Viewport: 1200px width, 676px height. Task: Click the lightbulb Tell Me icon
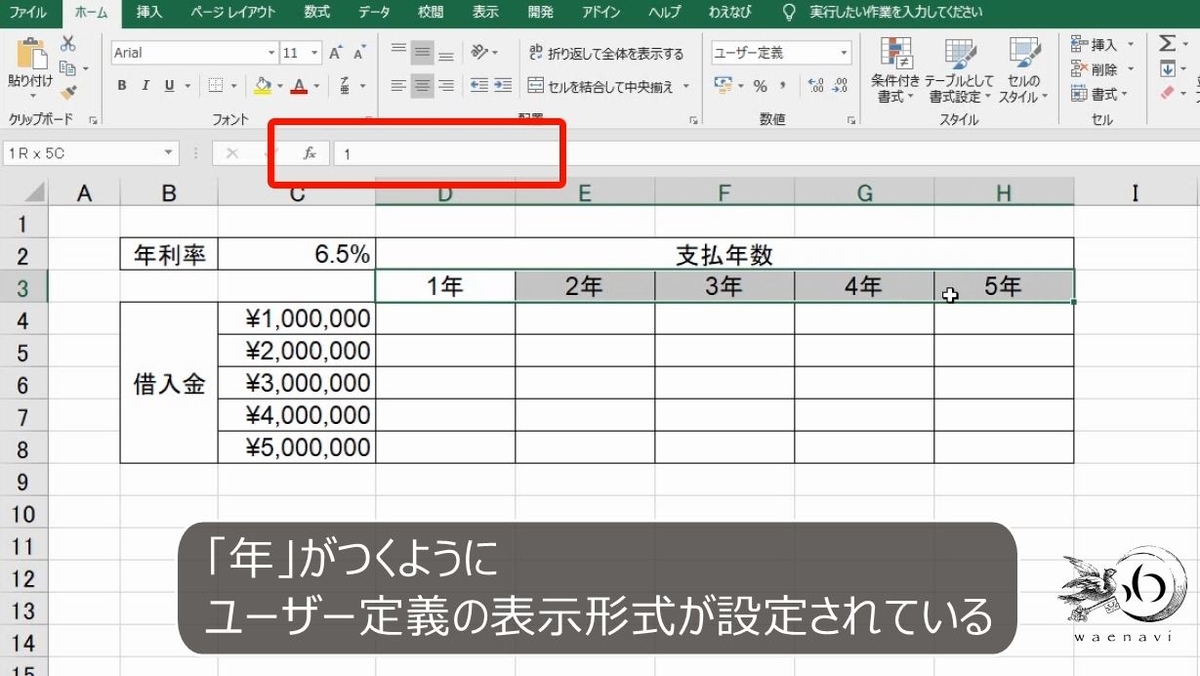791,12
